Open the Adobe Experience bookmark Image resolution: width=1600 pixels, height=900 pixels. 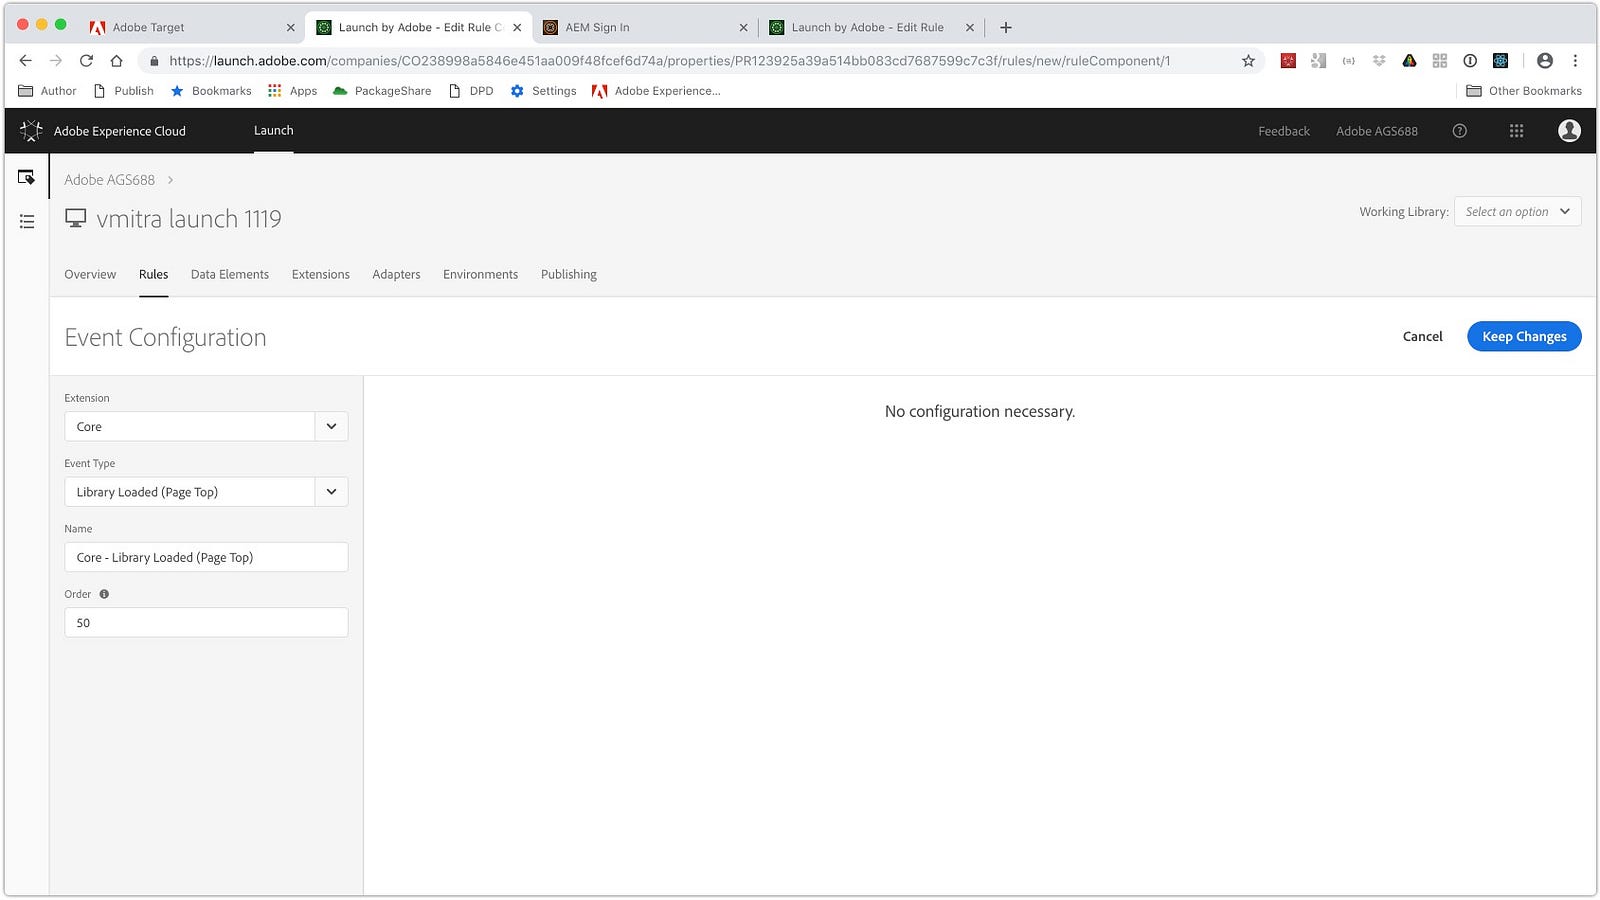click(656, 91)
